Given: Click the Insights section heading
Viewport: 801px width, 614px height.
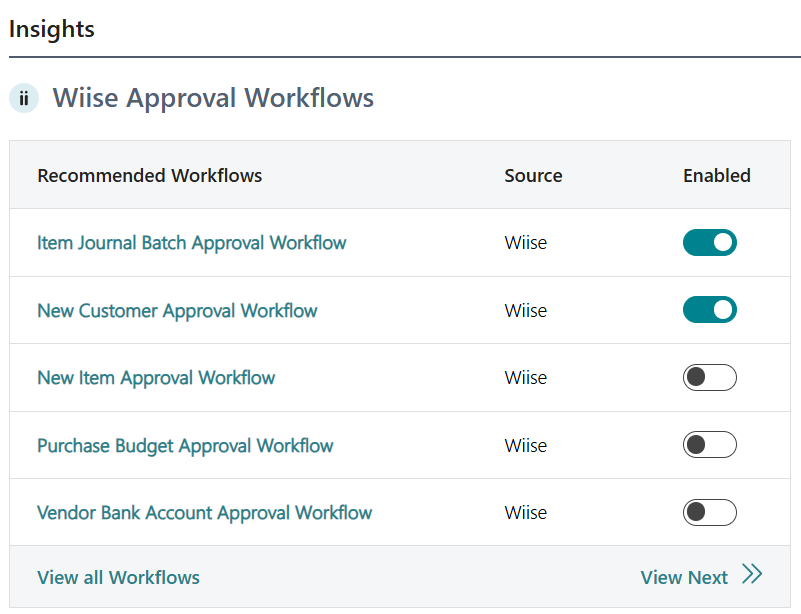Looking at the screenshot, I should (52, 29).
